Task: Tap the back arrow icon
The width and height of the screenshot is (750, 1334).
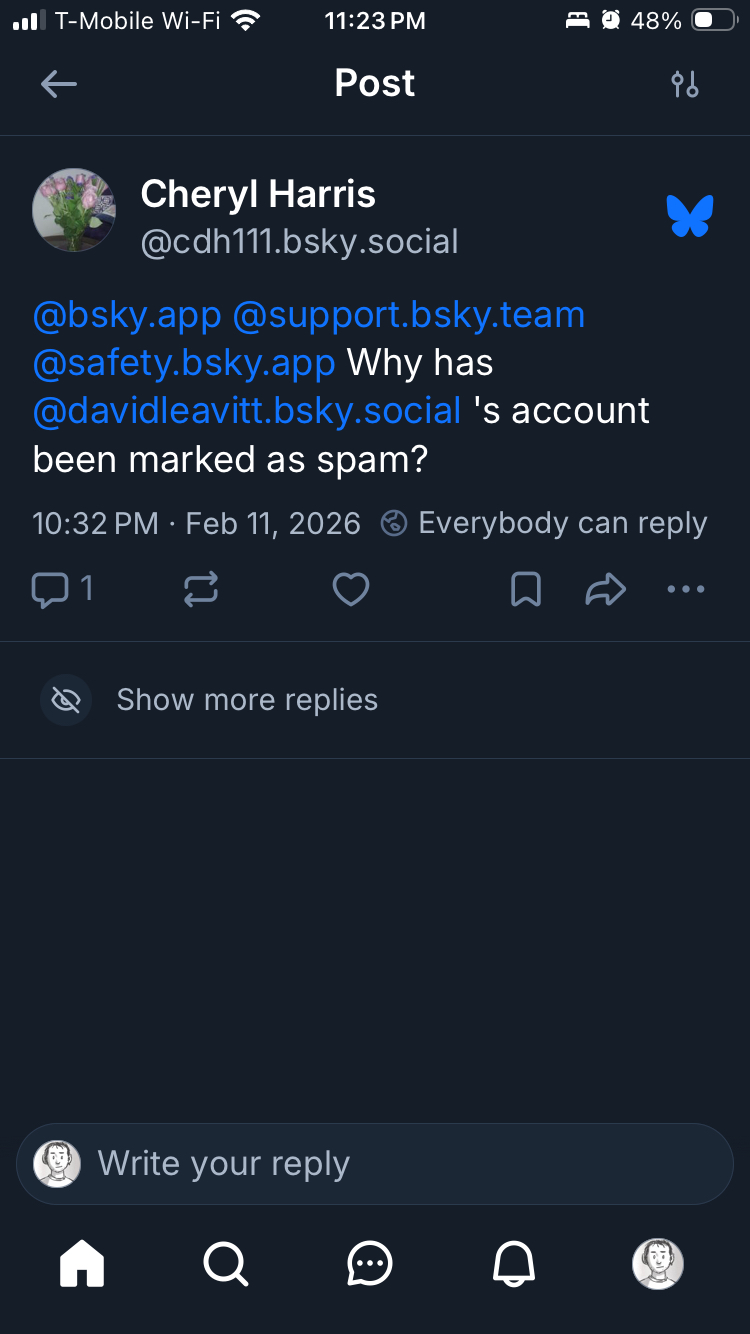Action: pos(59,84)
